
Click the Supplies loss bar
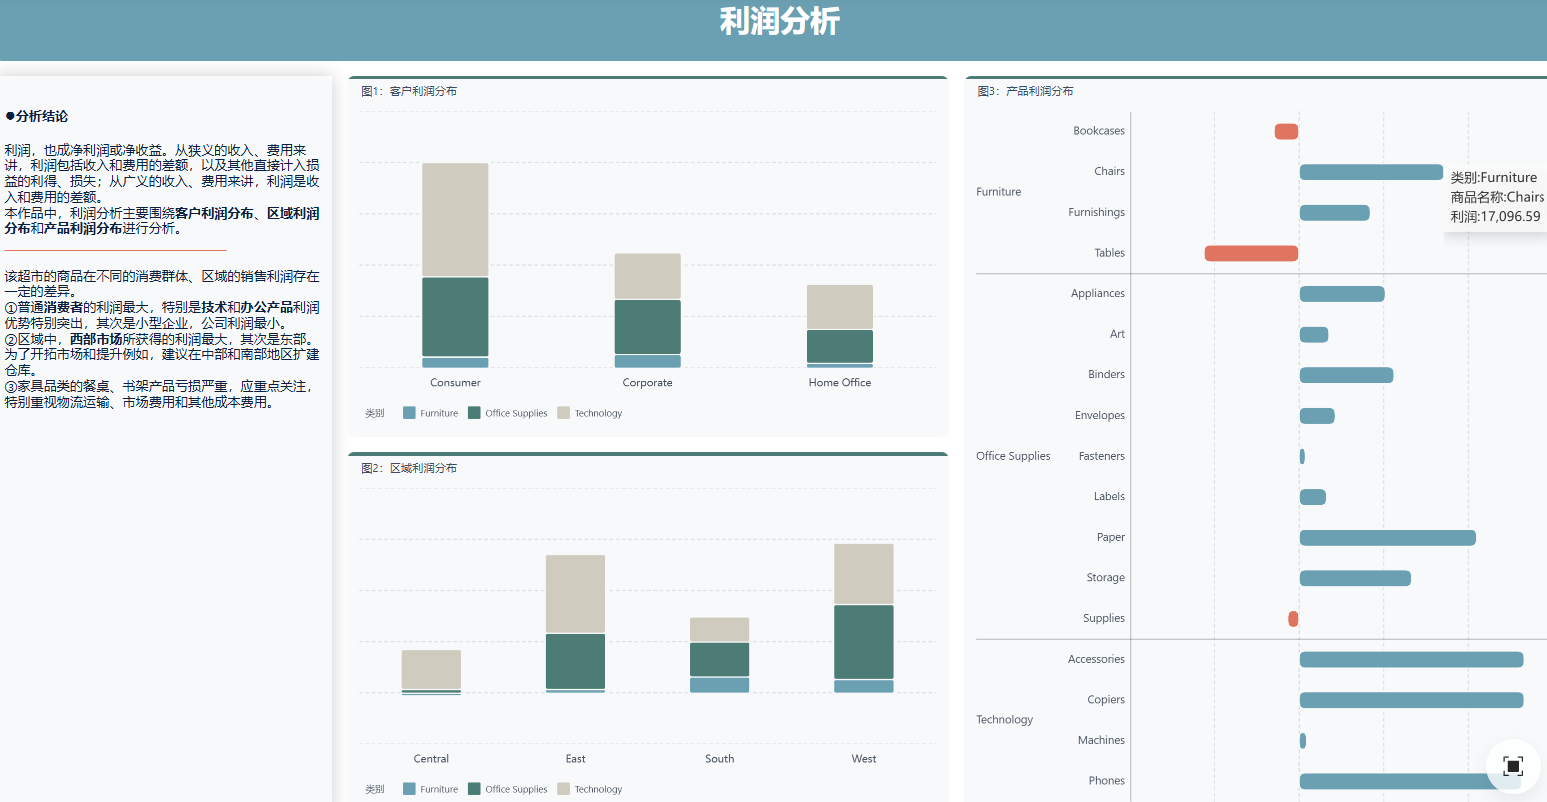pos(1293,619)
